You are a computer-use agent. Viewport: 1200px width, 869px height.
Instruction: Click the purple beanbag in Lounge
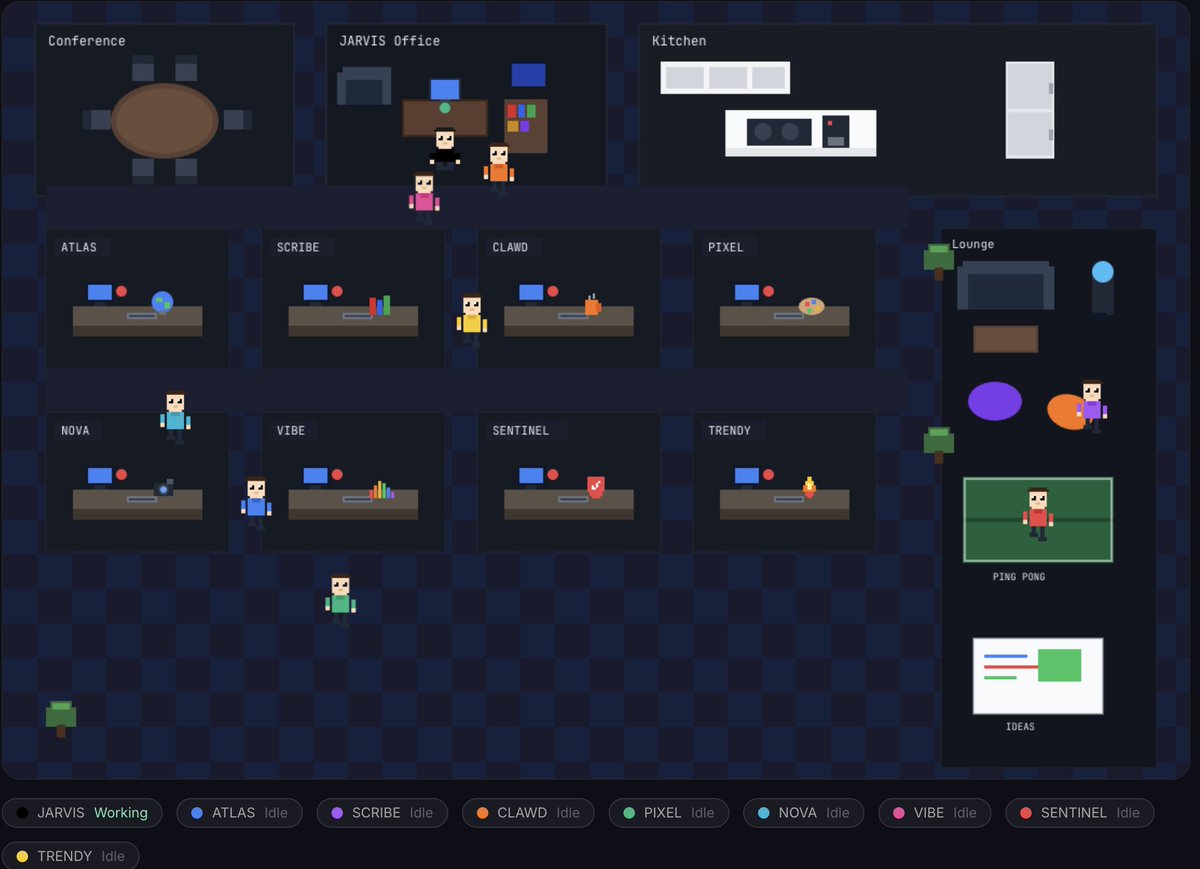pyautogui.click(x=995, y=401)
